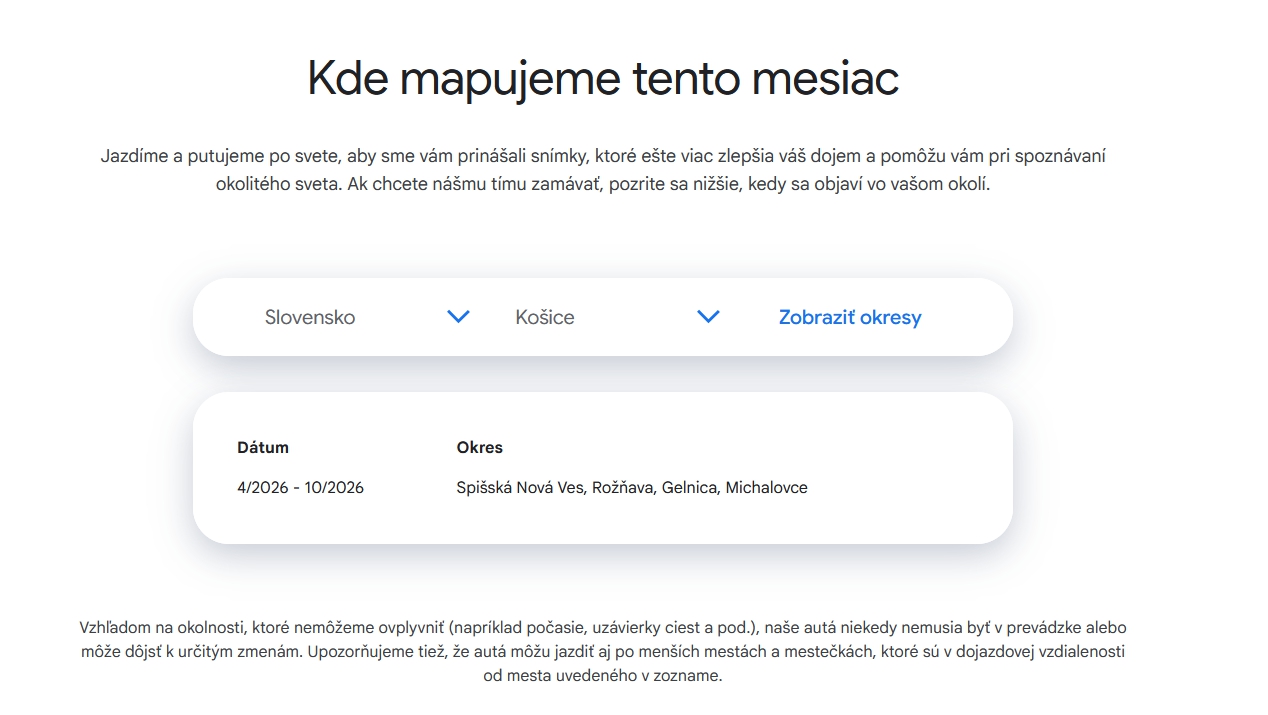
Task: Click the Zobraziť okresy link
Action: pyautogui.click(x=849, y=317)
